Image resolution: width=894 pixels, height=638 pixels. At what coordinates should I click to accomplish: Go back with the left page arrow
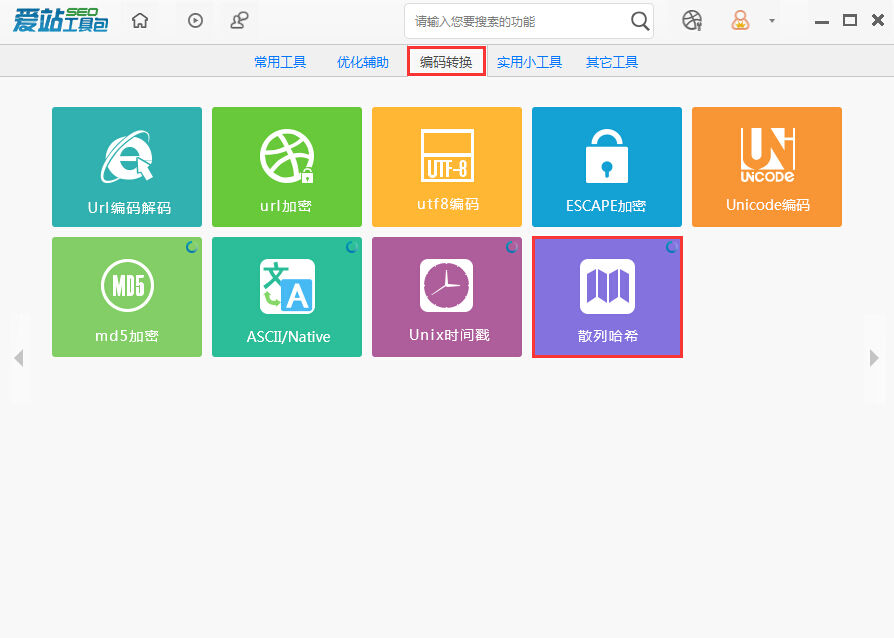(x=18, y=357)
